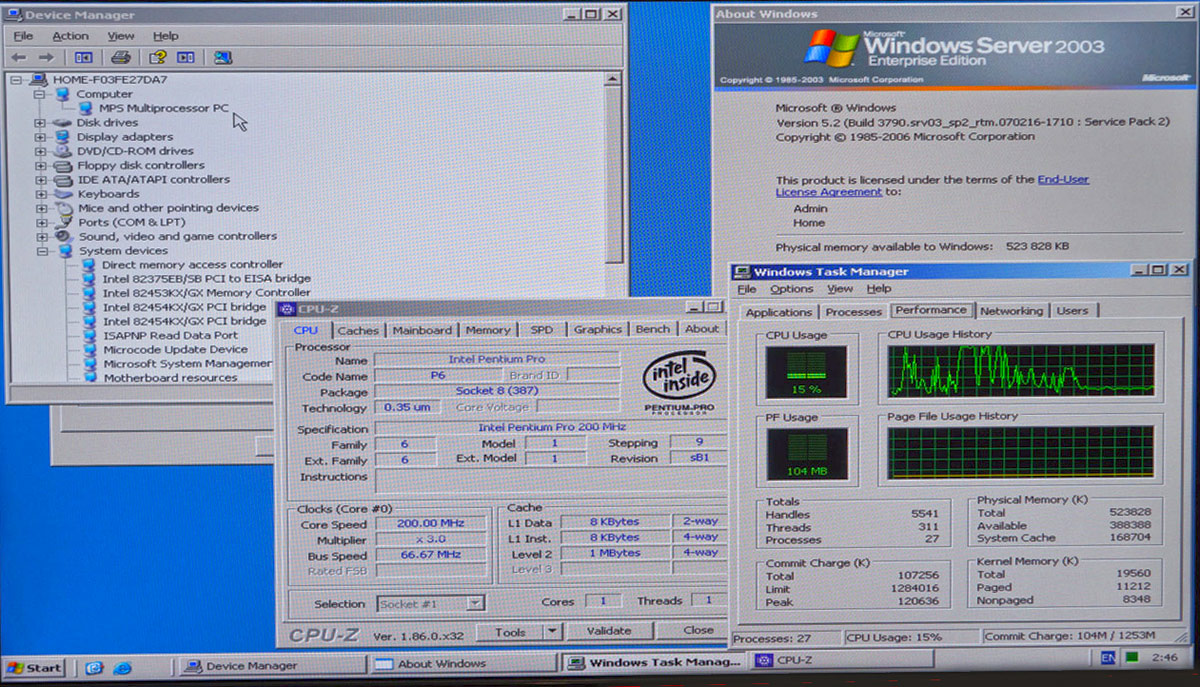Click the EN language indicator in tray
This screenshot has height=687, width=1200.
1108,659
